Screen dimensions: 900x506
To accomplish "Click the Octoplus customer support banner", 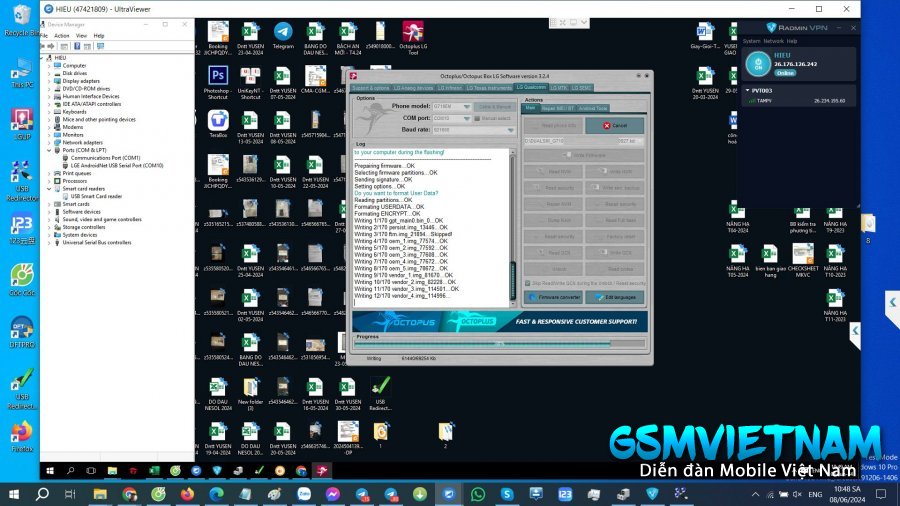I will click(x=500, y=322).
